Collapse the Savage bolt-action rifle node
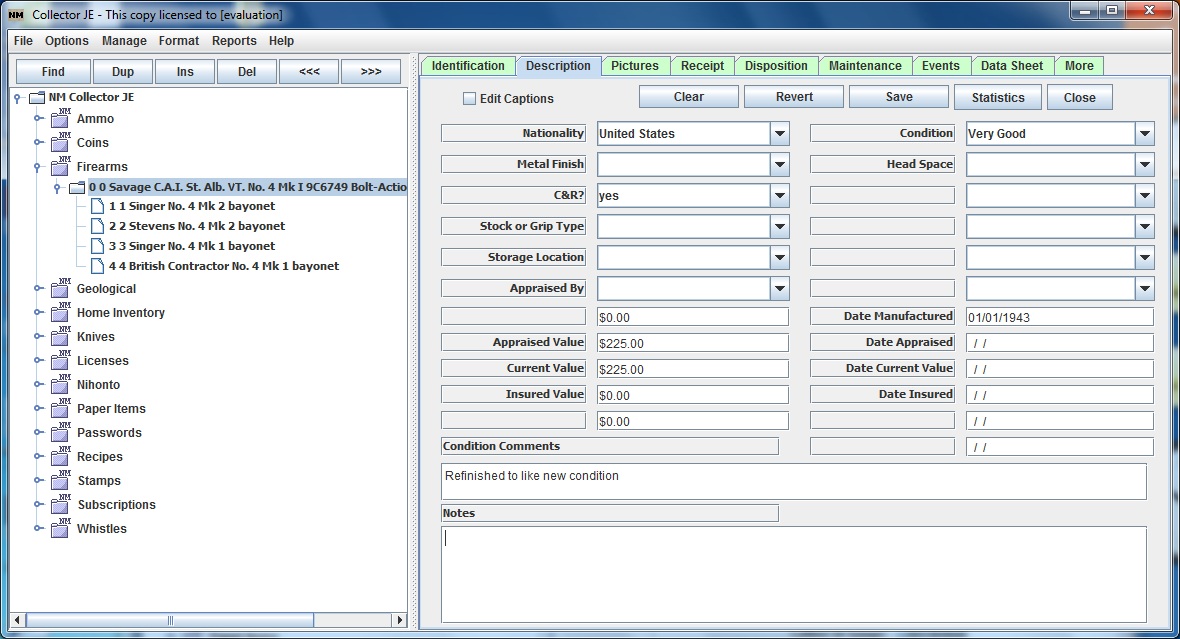 57,186
